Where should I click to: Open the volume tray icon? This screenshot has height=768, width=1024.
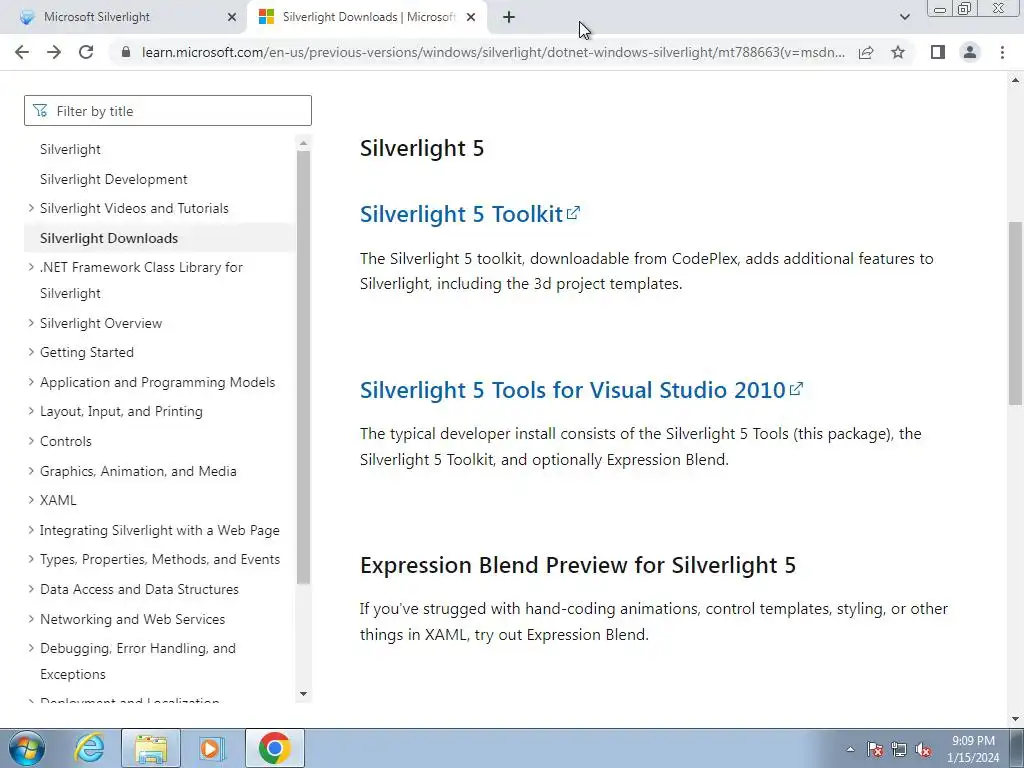coord(923,749)
